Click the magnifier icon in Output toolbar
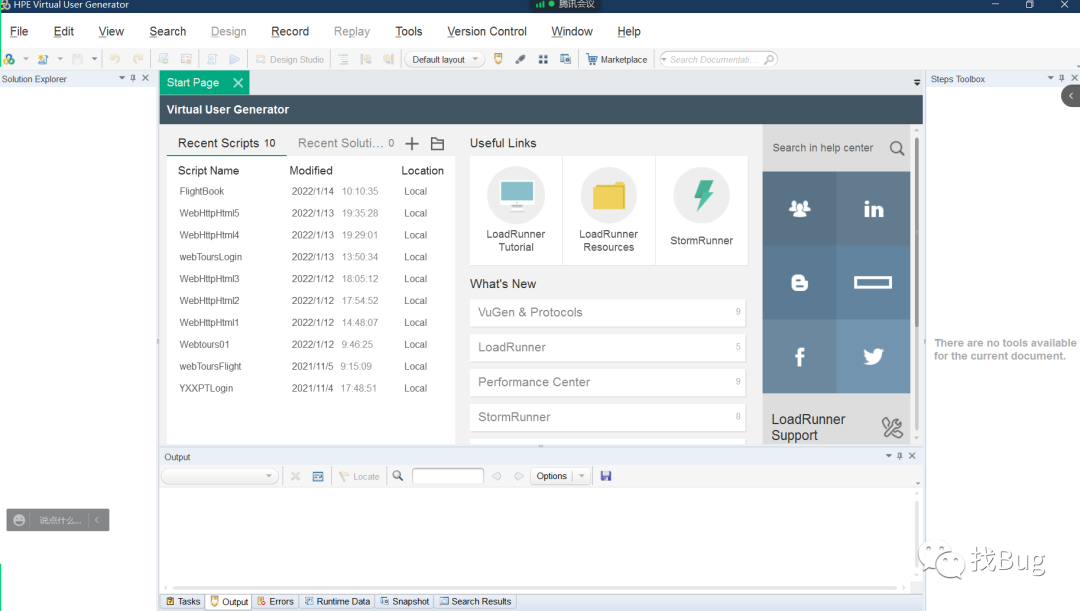 [398, 476]
